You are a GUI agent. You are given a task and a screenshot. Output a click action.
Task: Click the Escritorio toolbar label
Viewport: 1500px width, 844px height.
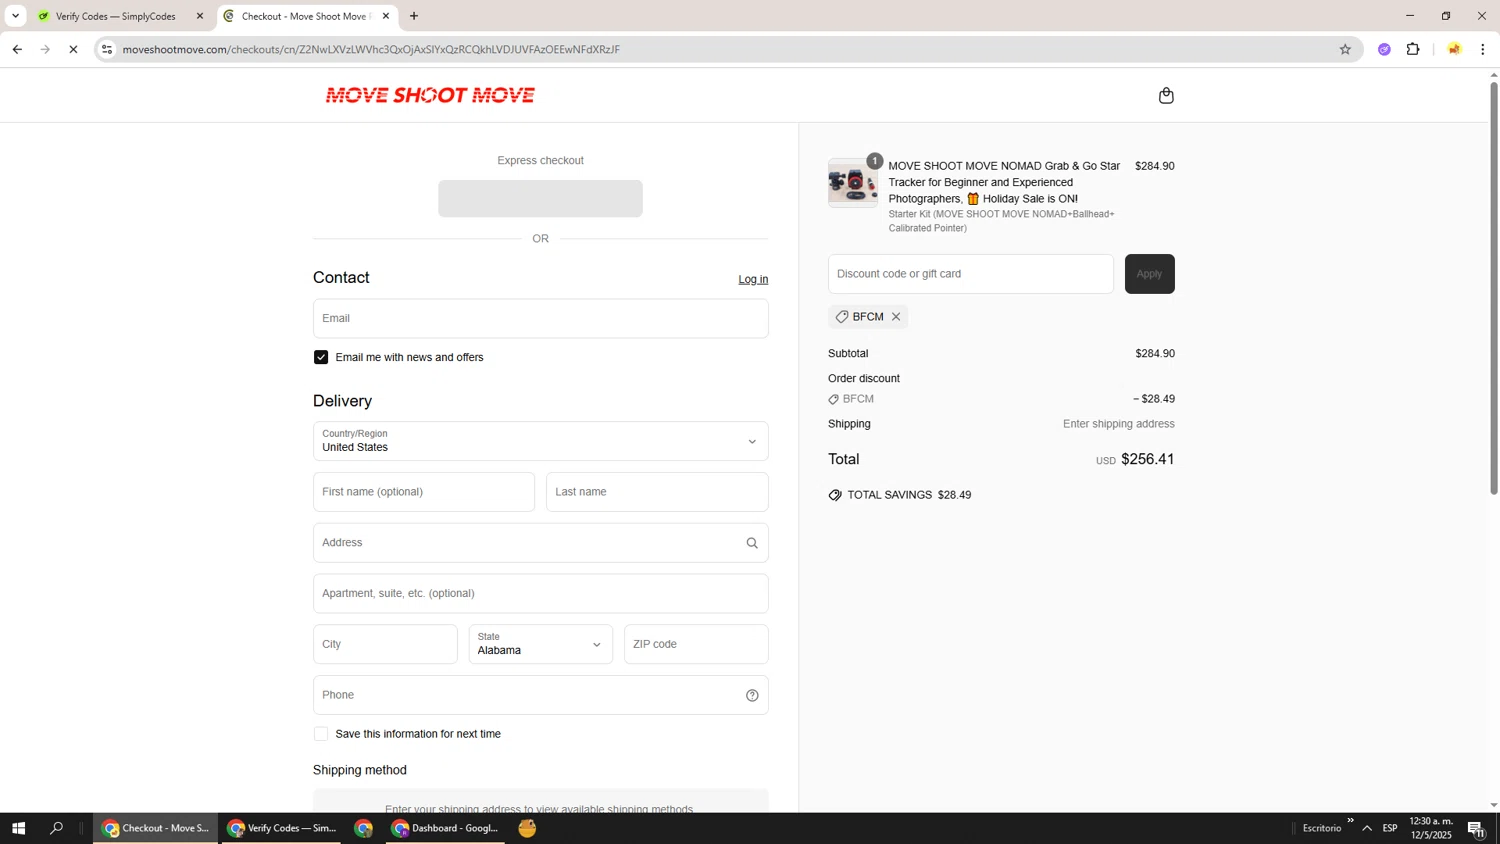point(1321,828)
